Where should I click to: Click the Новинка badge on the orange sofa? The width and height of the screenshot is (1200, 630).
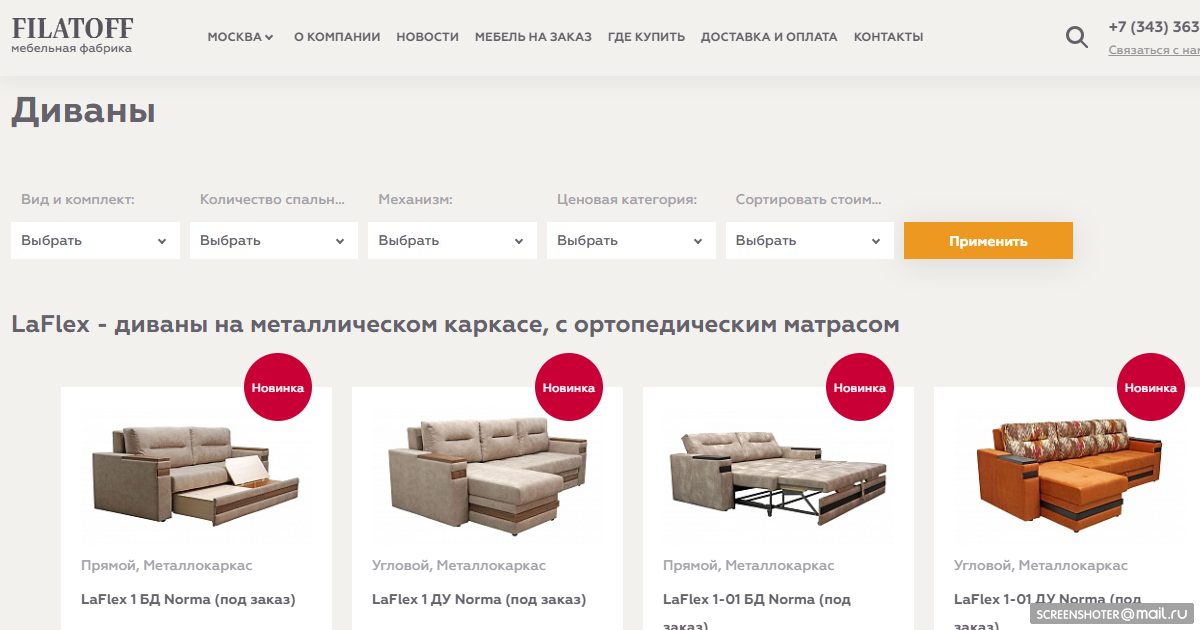click(1151, 387)
